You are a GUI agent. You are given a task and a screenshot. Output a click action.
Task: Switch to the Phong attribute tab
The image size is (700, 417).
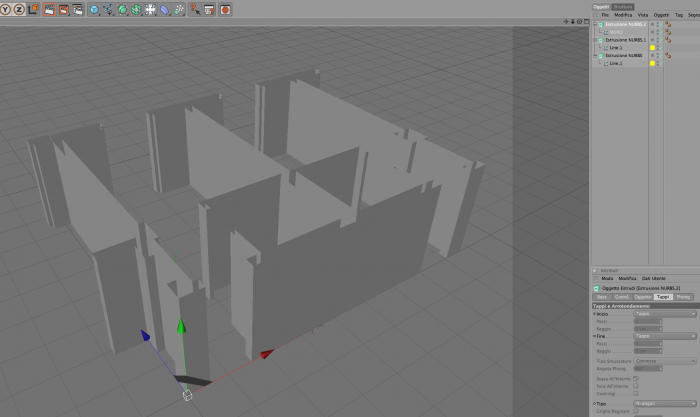tap(683, 297)
